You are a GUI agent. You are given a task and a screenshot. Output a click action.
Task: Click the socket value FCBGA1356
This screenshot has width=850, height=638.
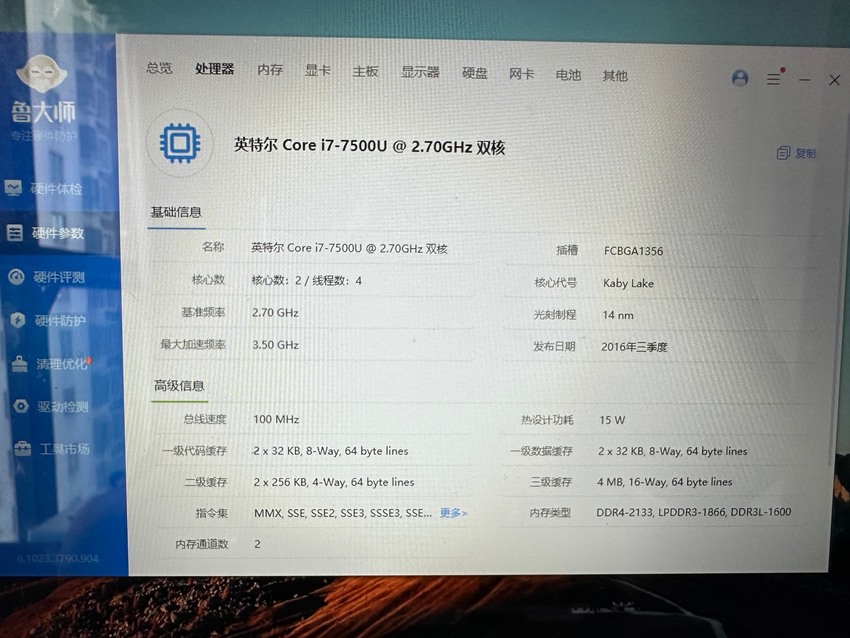pos(633,251)
